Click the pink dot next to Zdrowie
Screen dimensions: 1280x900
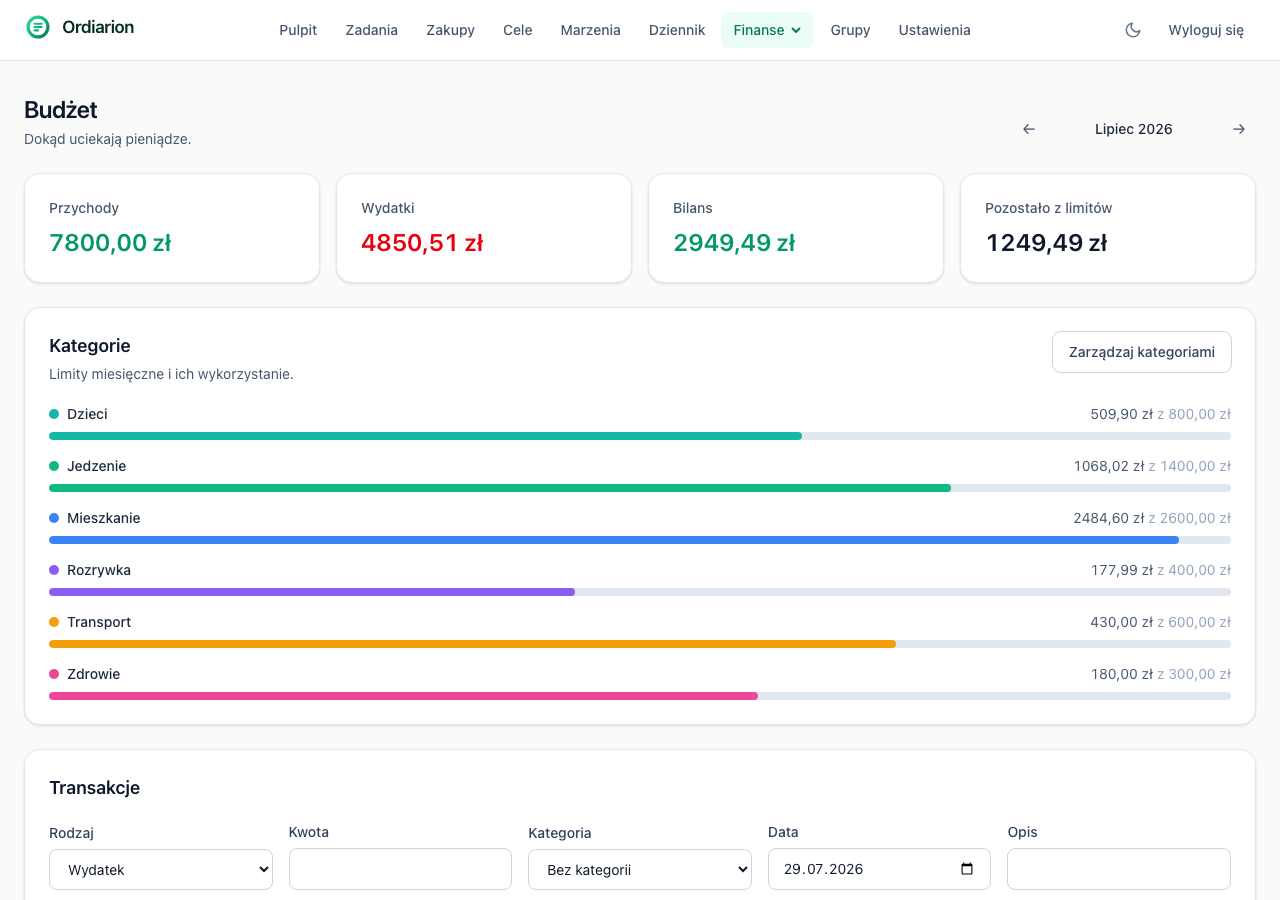coord(54,674)
